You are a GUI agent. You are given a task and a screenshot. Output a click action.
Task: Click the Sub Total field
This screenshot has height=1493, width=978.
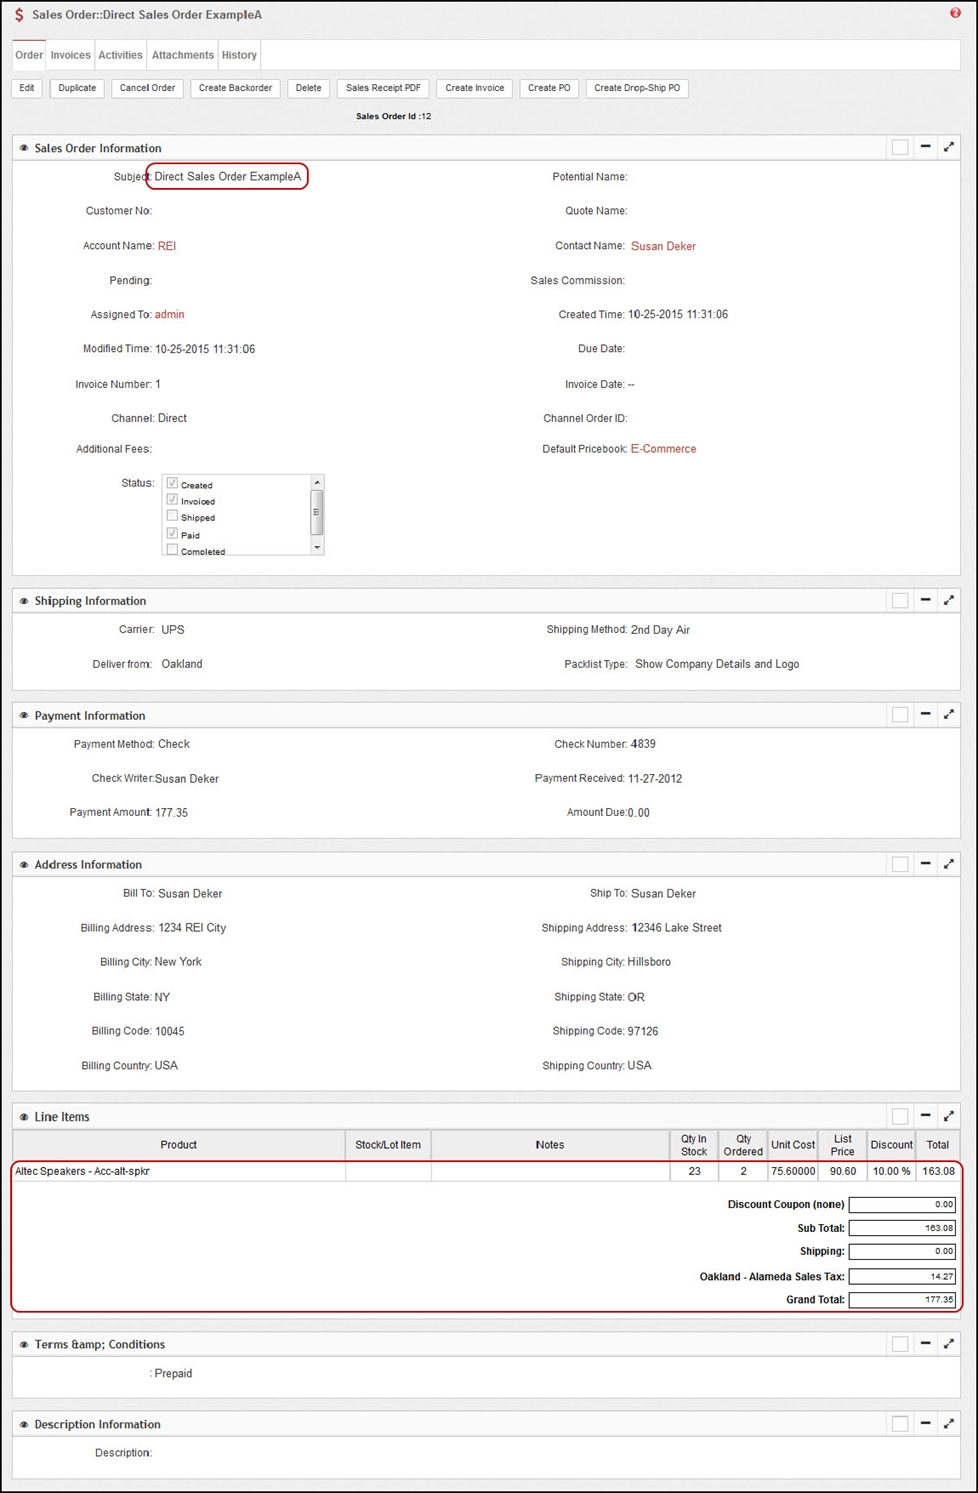pos(902,1228)
